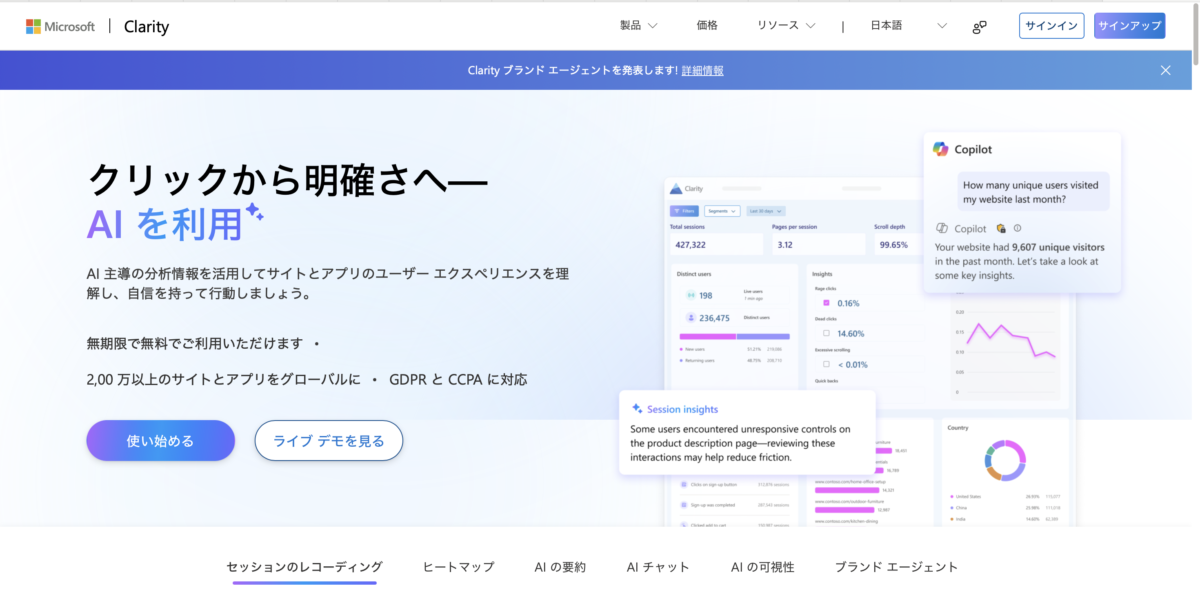Click the Excessive scrolling icon
Viewport: 1200px width, 601px height.
[x=826, y=364]
